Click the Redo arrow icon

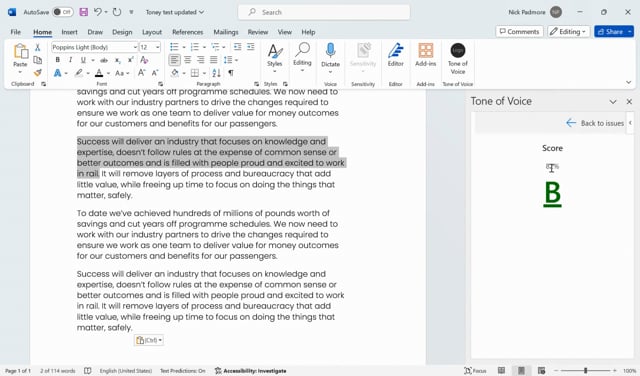click(117, 12)
